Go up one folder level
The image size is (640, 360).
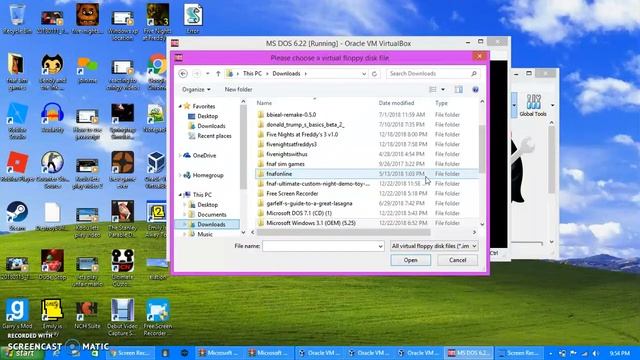(x=218, y=73)
